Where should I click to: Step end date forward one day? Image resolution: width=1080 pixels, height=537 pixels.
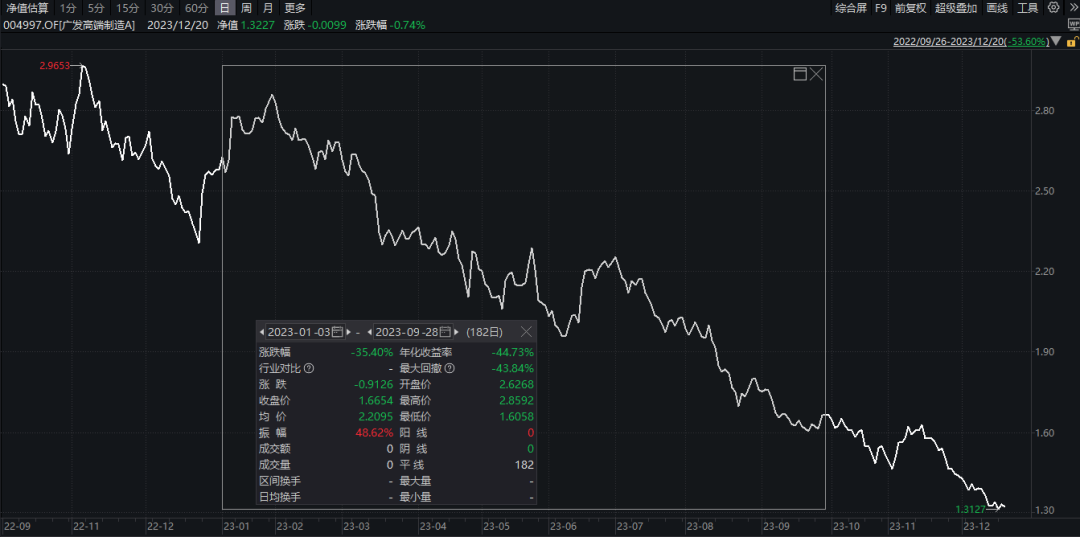pyautogui.click(x=458, y=332)
